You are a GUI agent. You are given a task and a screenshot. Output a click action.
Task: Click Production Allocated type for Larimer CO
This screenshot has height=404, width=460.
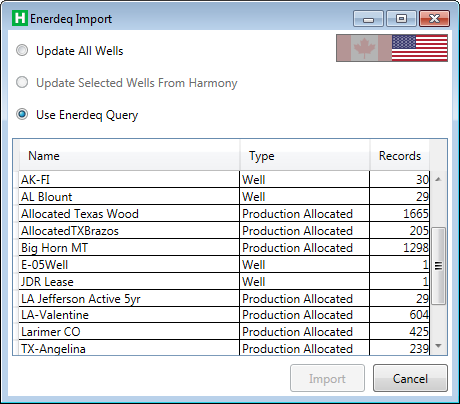coord(305,331)
